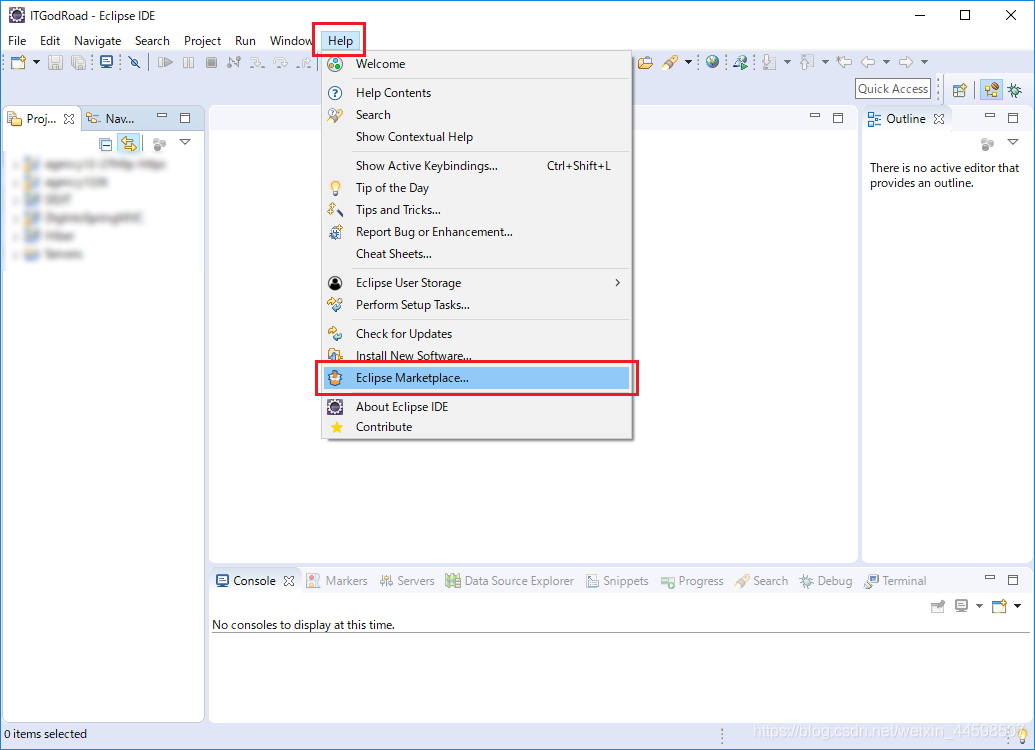1035x750 pixels.
Task: Select the Java EE perspective icon
Action: point(991,90)
